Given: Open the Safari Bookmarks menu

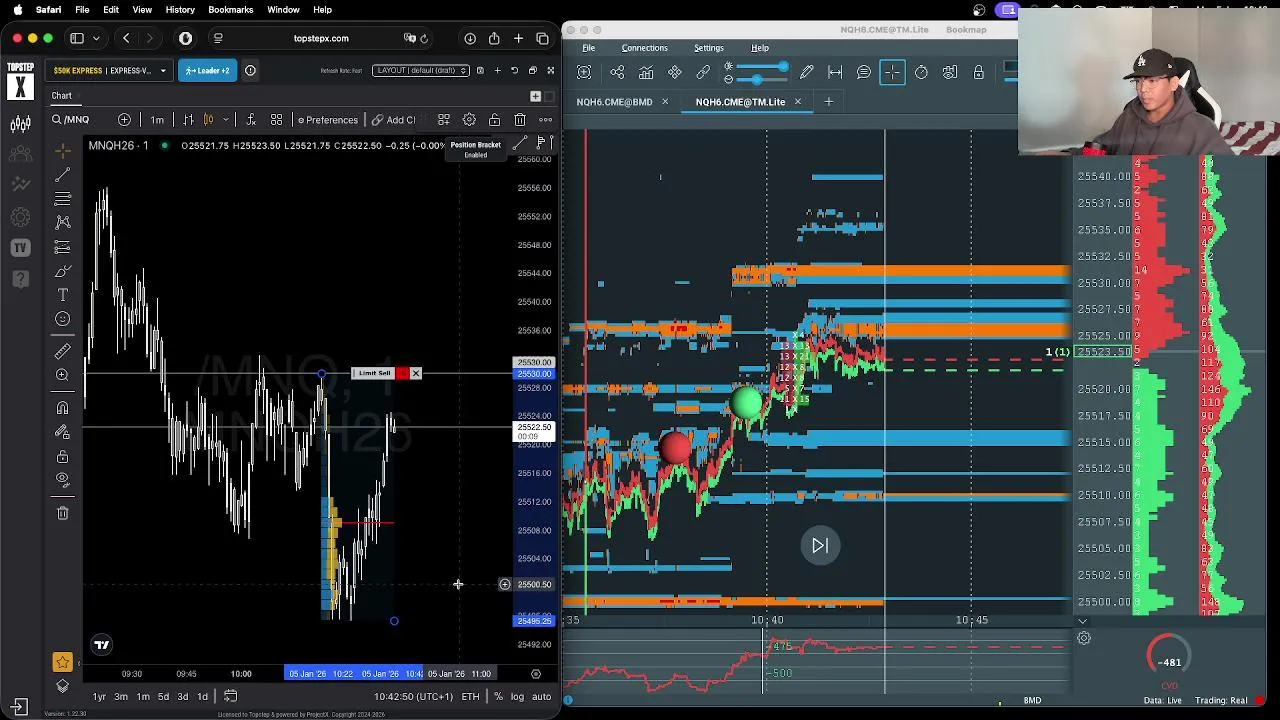Looking at the screenshot, I should click(x=230, y=10).
